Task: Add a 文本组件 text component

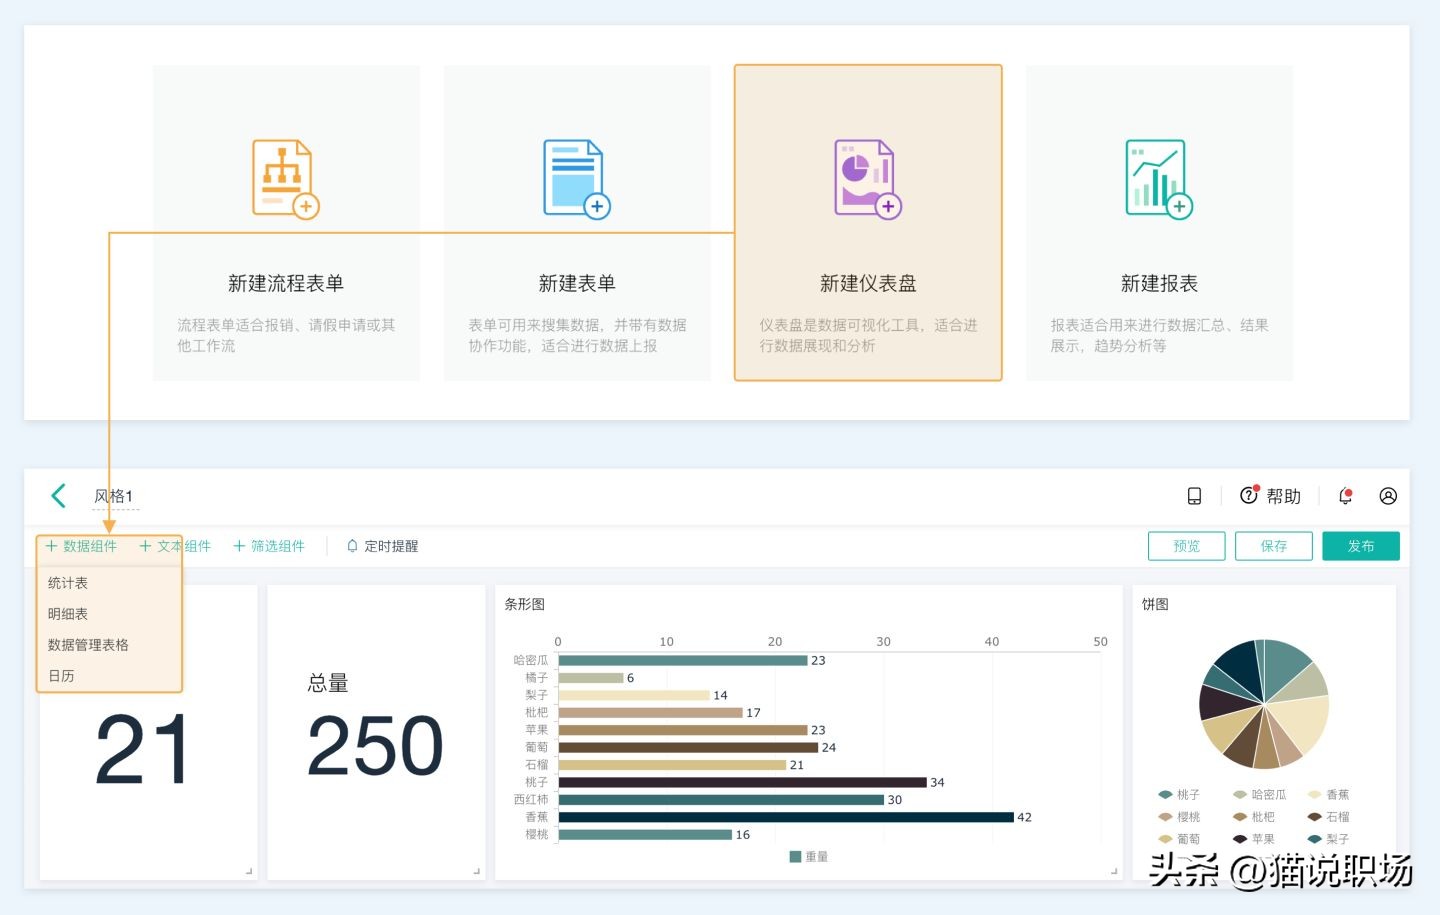Action: [175, 546]
